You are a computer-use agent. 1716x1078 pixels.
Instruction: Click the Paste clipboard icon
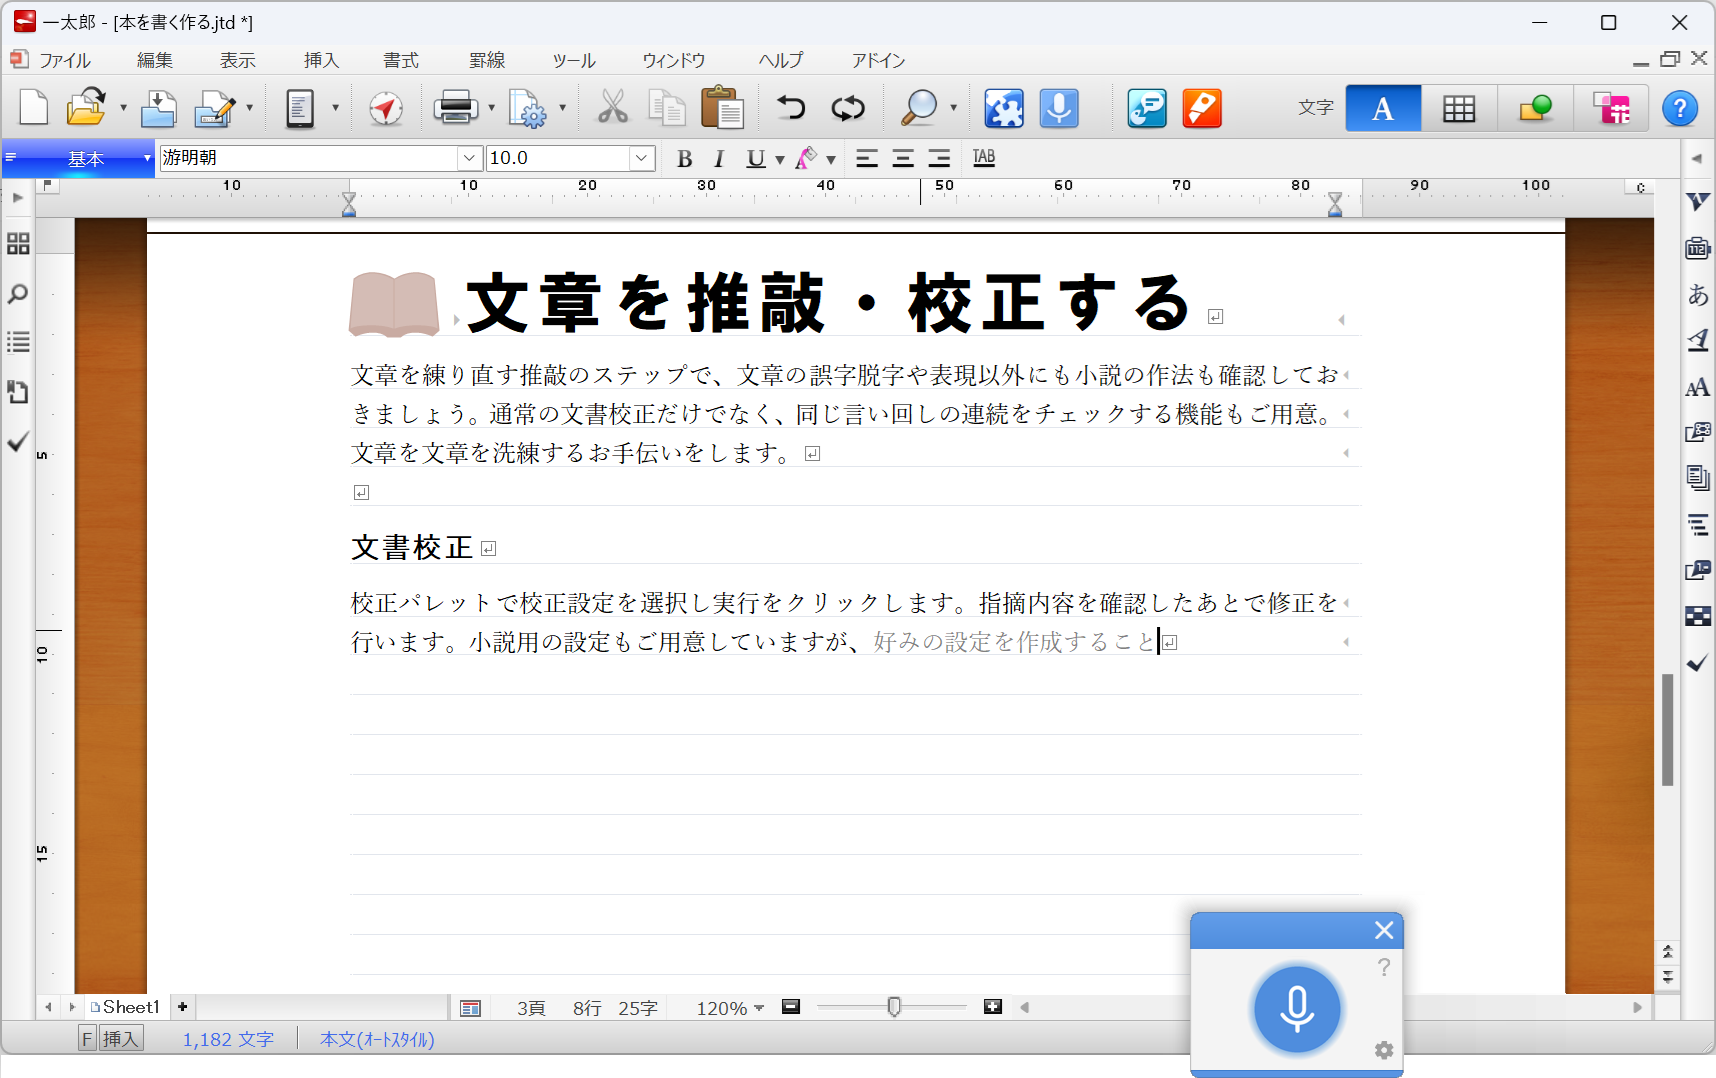pos(721,108)
